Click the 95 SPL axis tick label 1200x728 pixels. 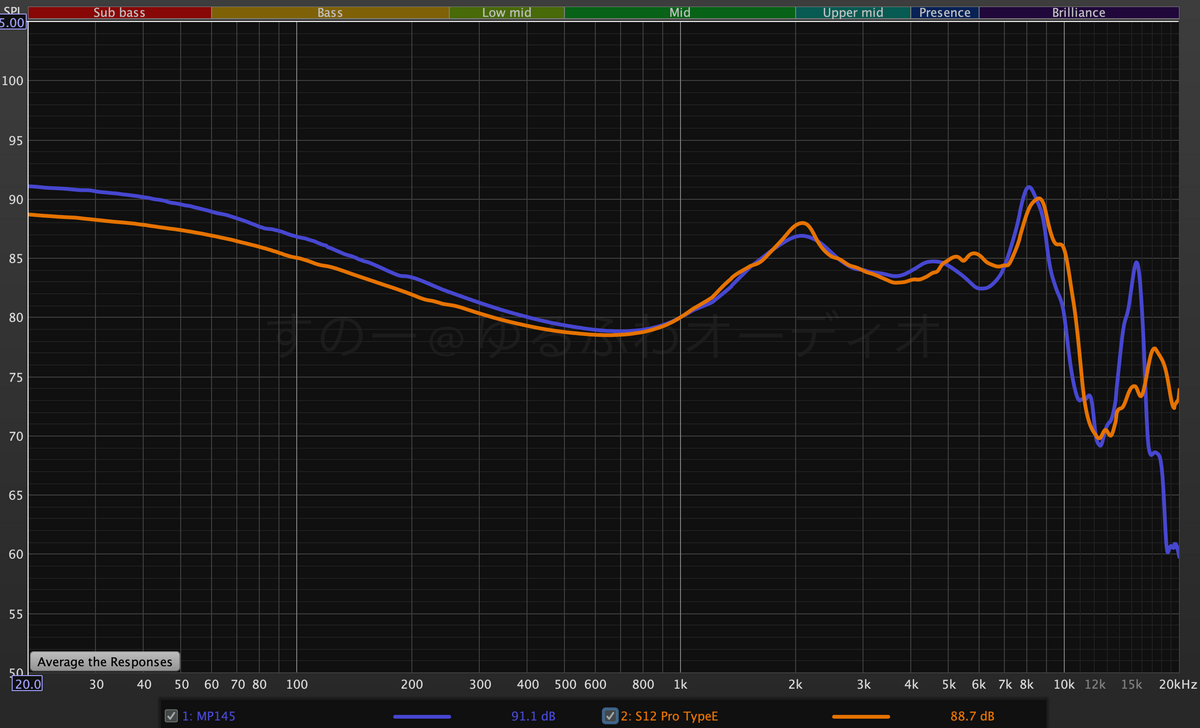click(x=14, y=140)
